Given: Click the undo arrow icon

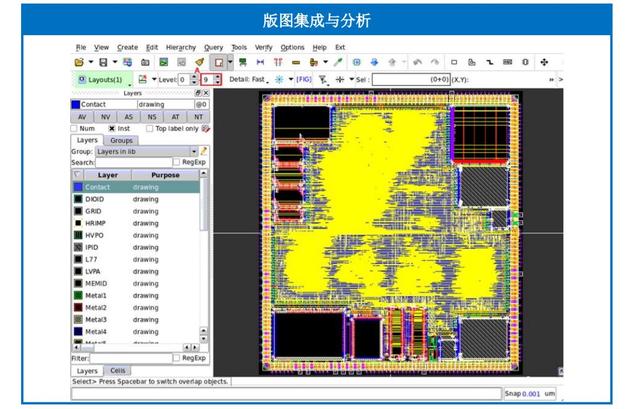Looking at the screenshot, I should (417, 62).
